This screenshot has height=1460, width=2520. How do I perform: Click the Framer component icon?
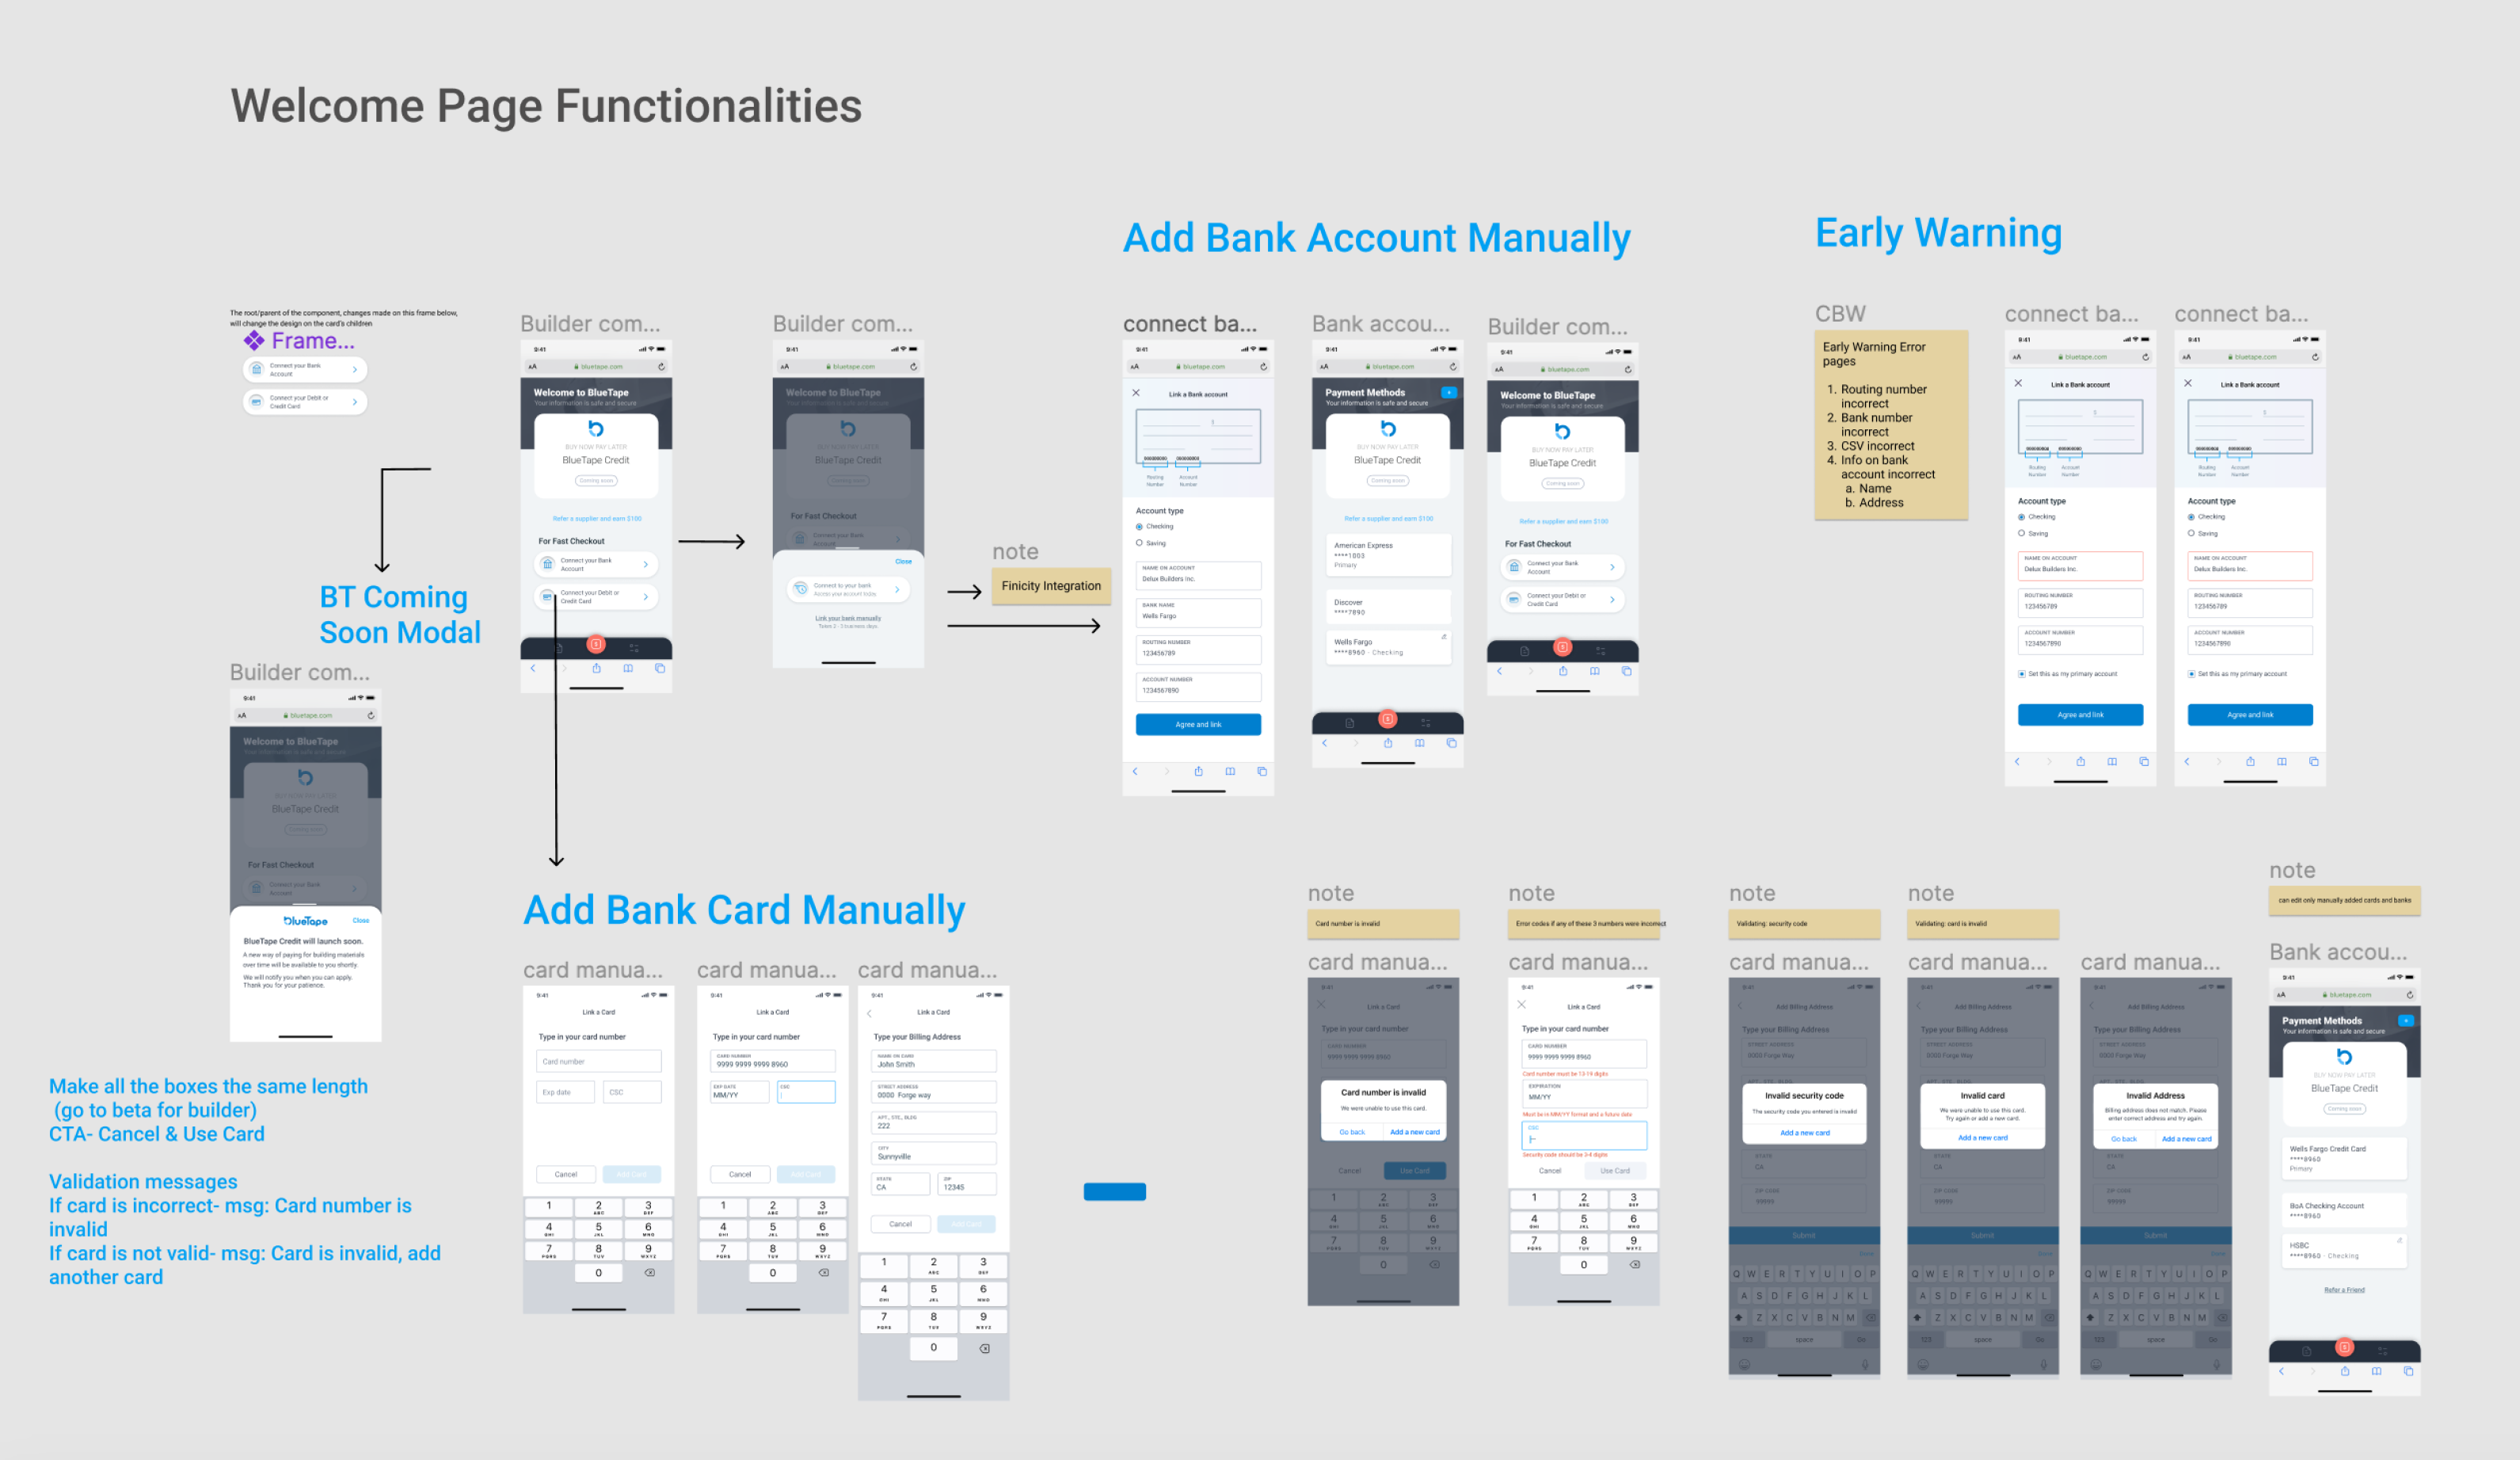pos(255,341)
